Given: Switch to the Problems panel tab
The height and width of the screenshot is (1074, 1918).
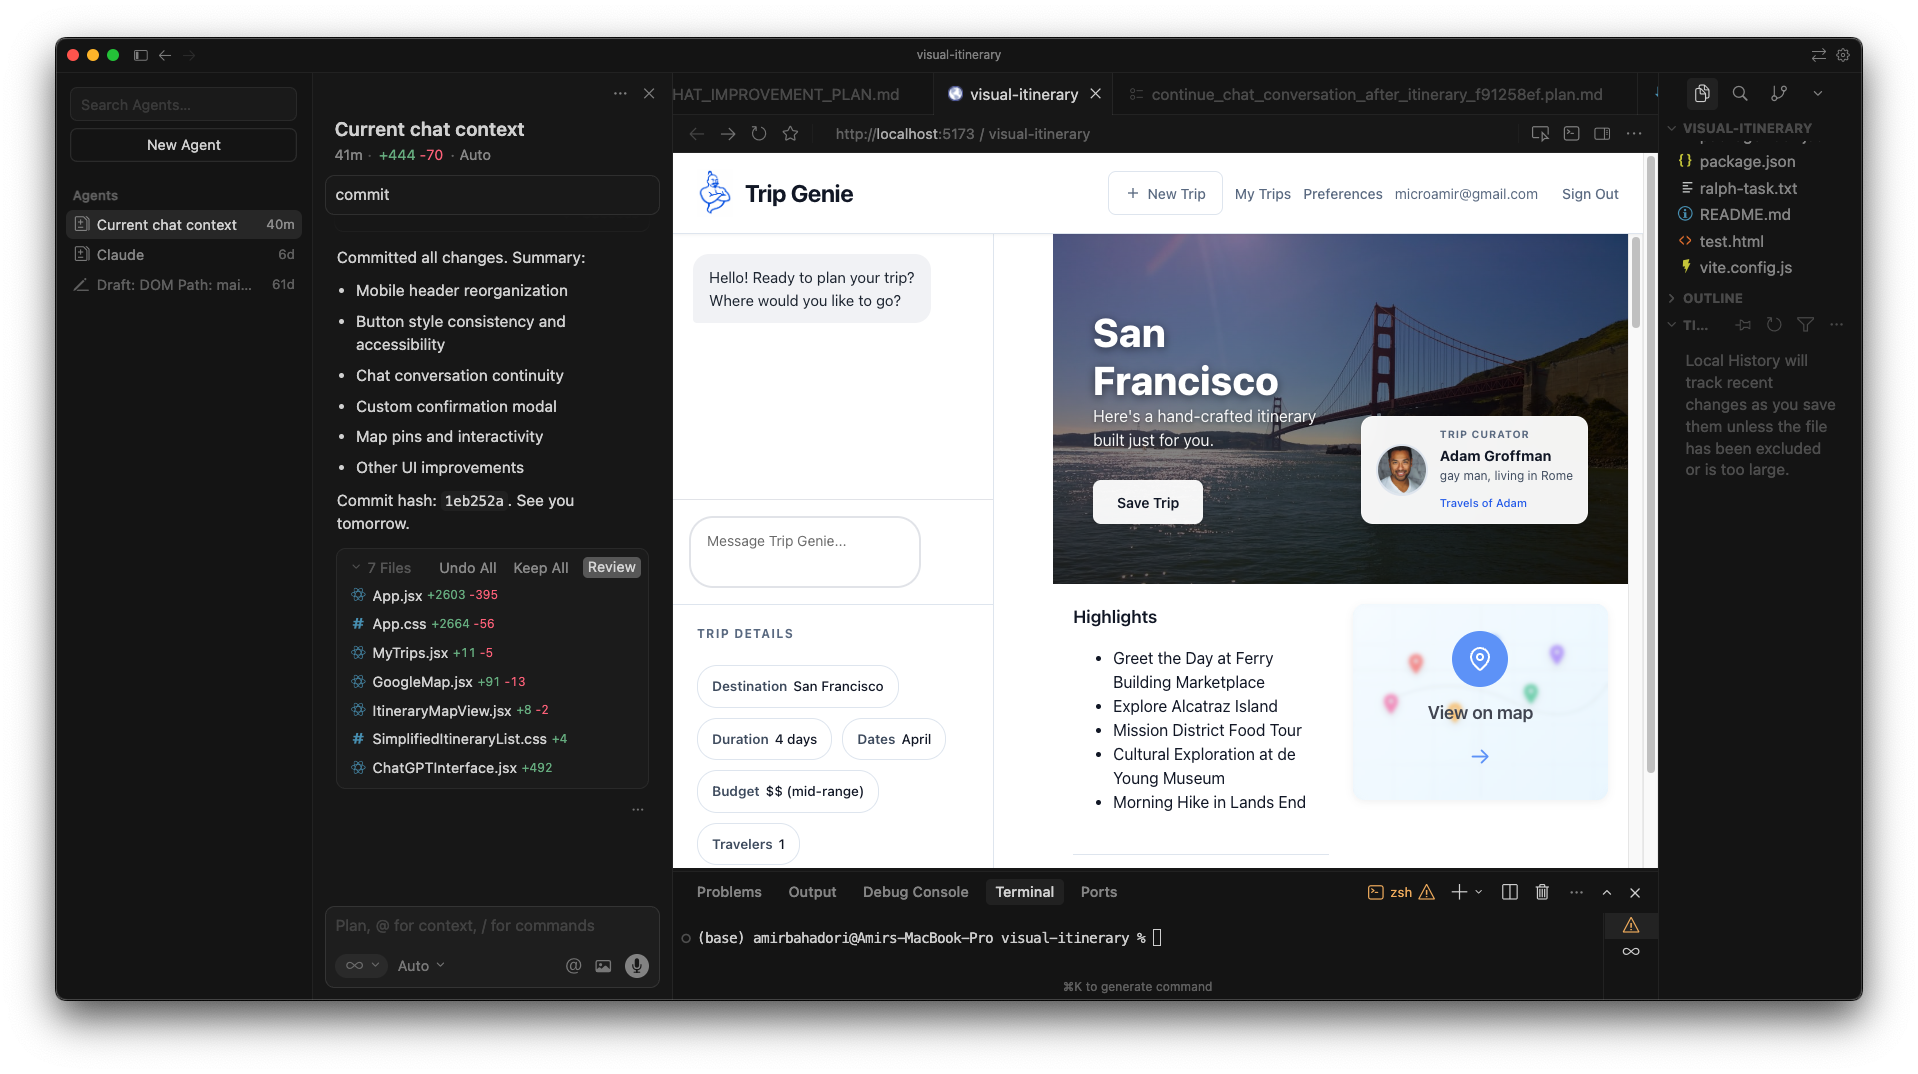Looking at the screenshot, I should 729,892.
